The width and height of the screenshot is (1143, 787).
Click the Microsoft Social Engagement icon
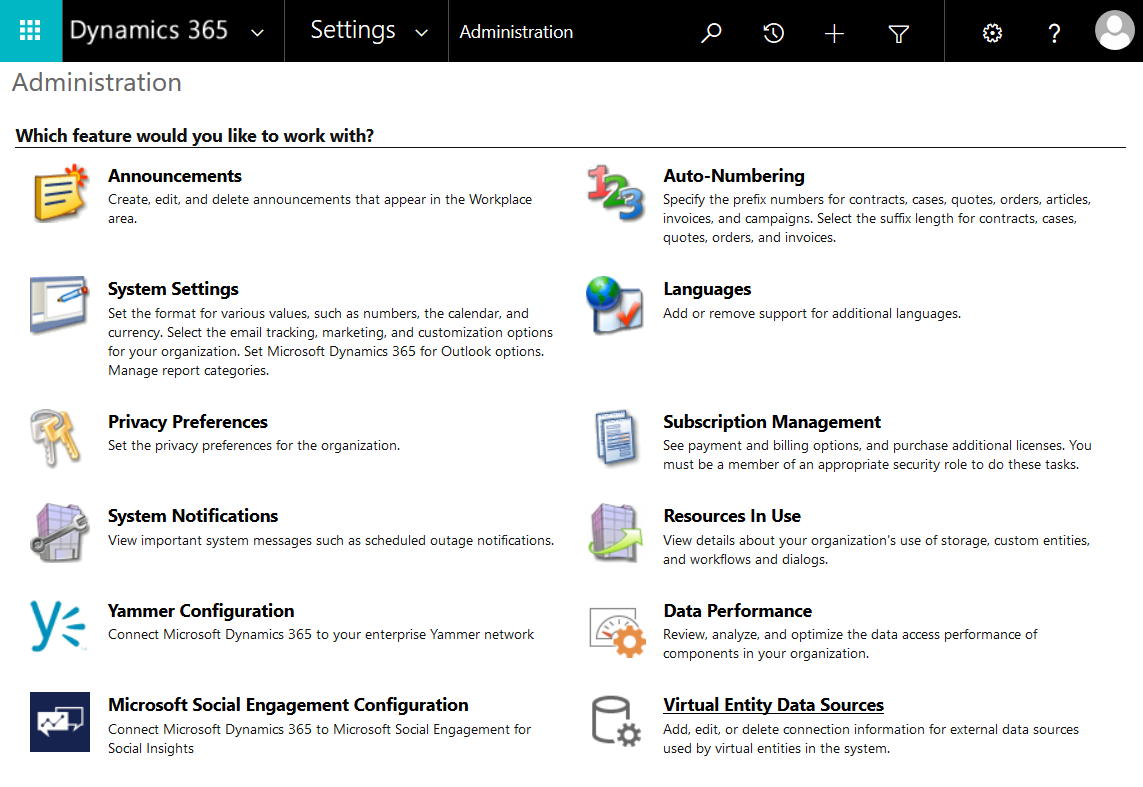pos(60,721)
